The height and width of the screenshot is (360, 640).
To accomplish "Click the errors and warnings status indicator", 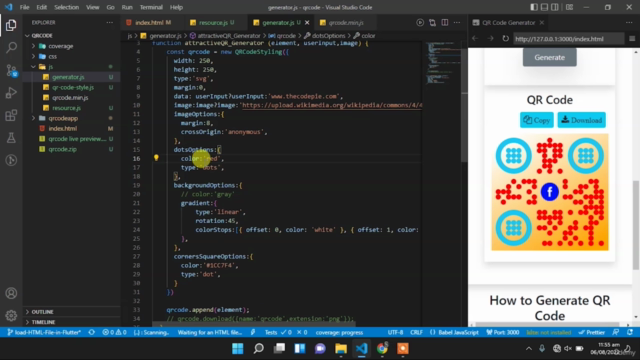I will pos(114,332).
